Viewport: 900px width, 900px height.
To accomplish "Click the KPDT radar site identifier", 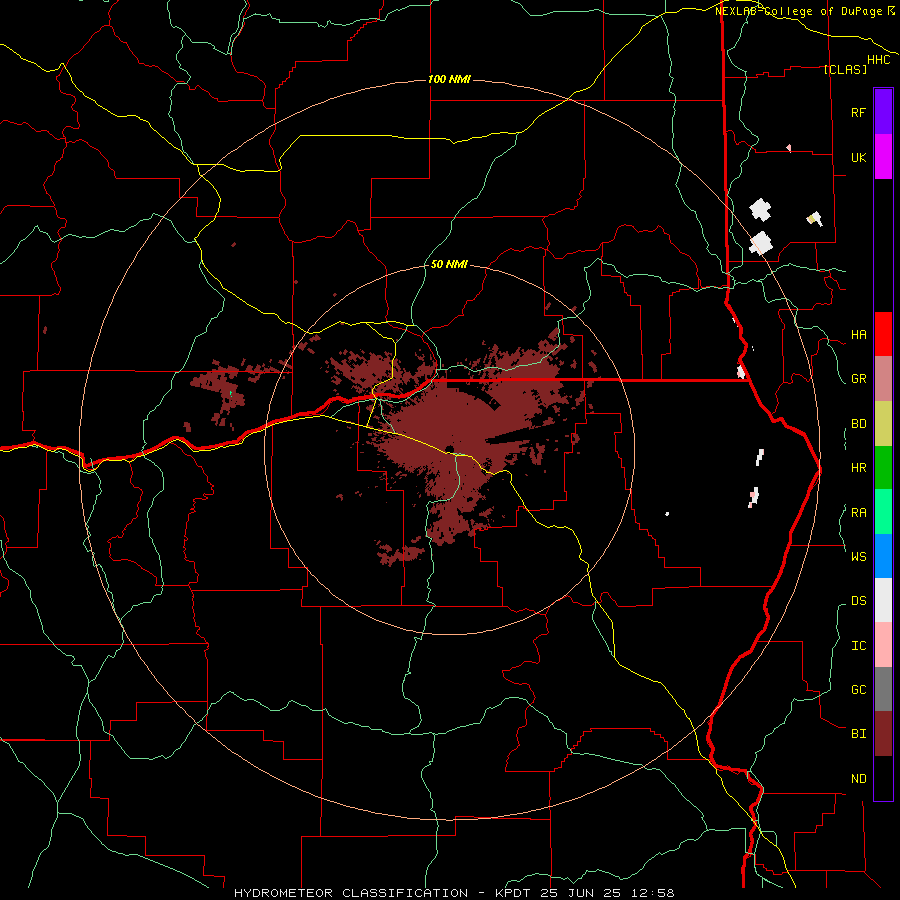I will point(515,893).
